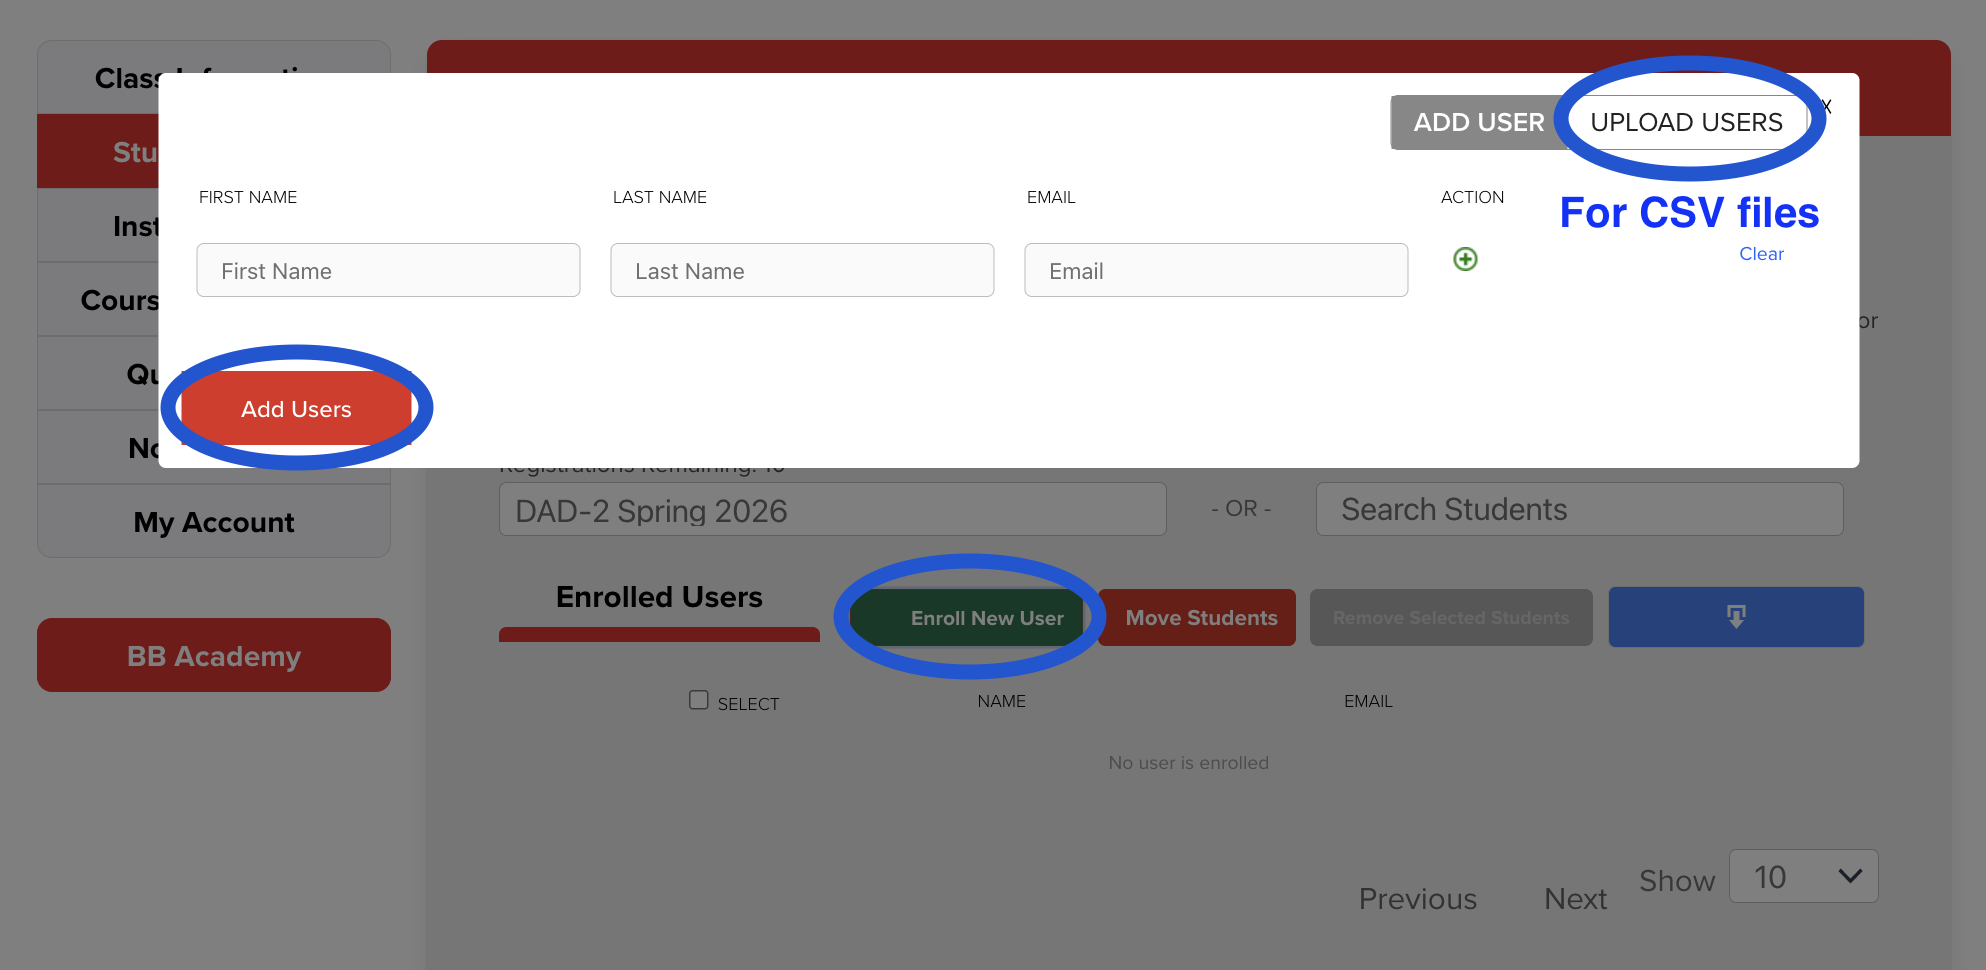This screenshot has width=1986, height=970.
Task: Click the NAME column header
Action: tap(1001, 702)
